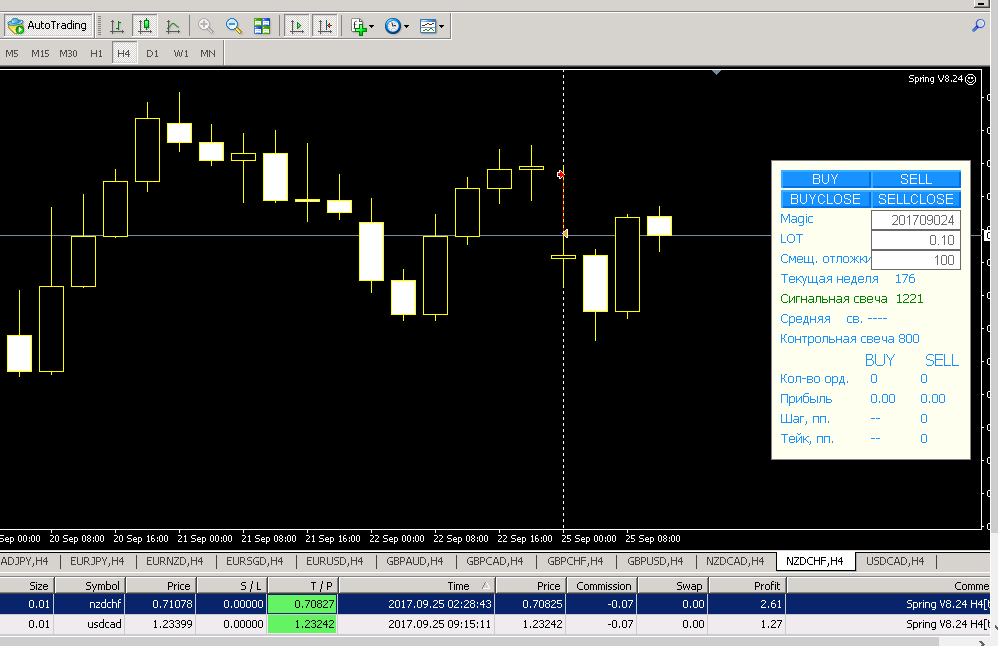Toggle the chart shift icon
Screen dimensions: 998x646
[x=325, y=26]
